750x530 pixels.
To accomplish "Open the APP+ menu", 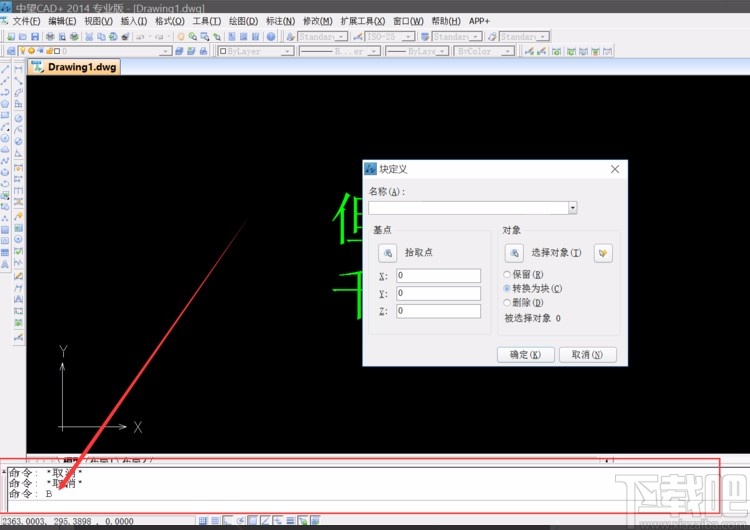I will [479, 21].
